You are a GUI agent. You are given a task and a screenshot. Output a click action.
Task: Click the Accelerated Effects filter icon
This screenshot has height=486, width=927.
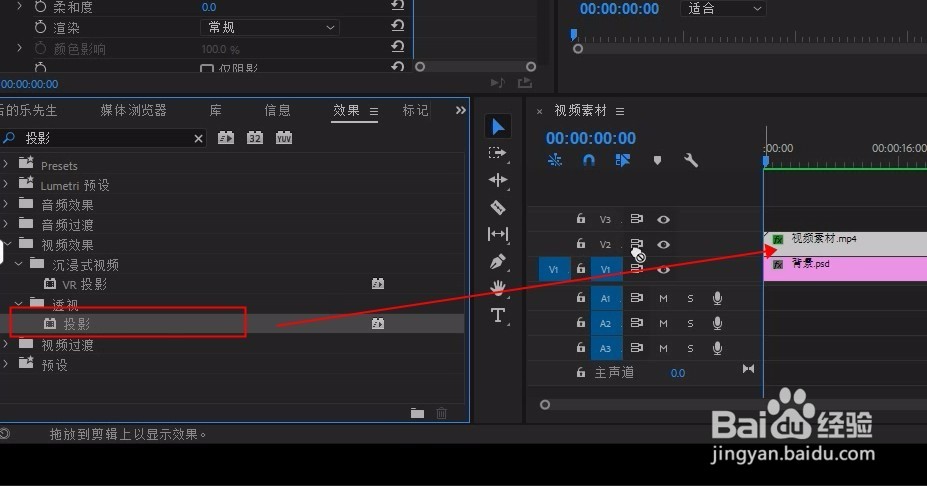226,138
